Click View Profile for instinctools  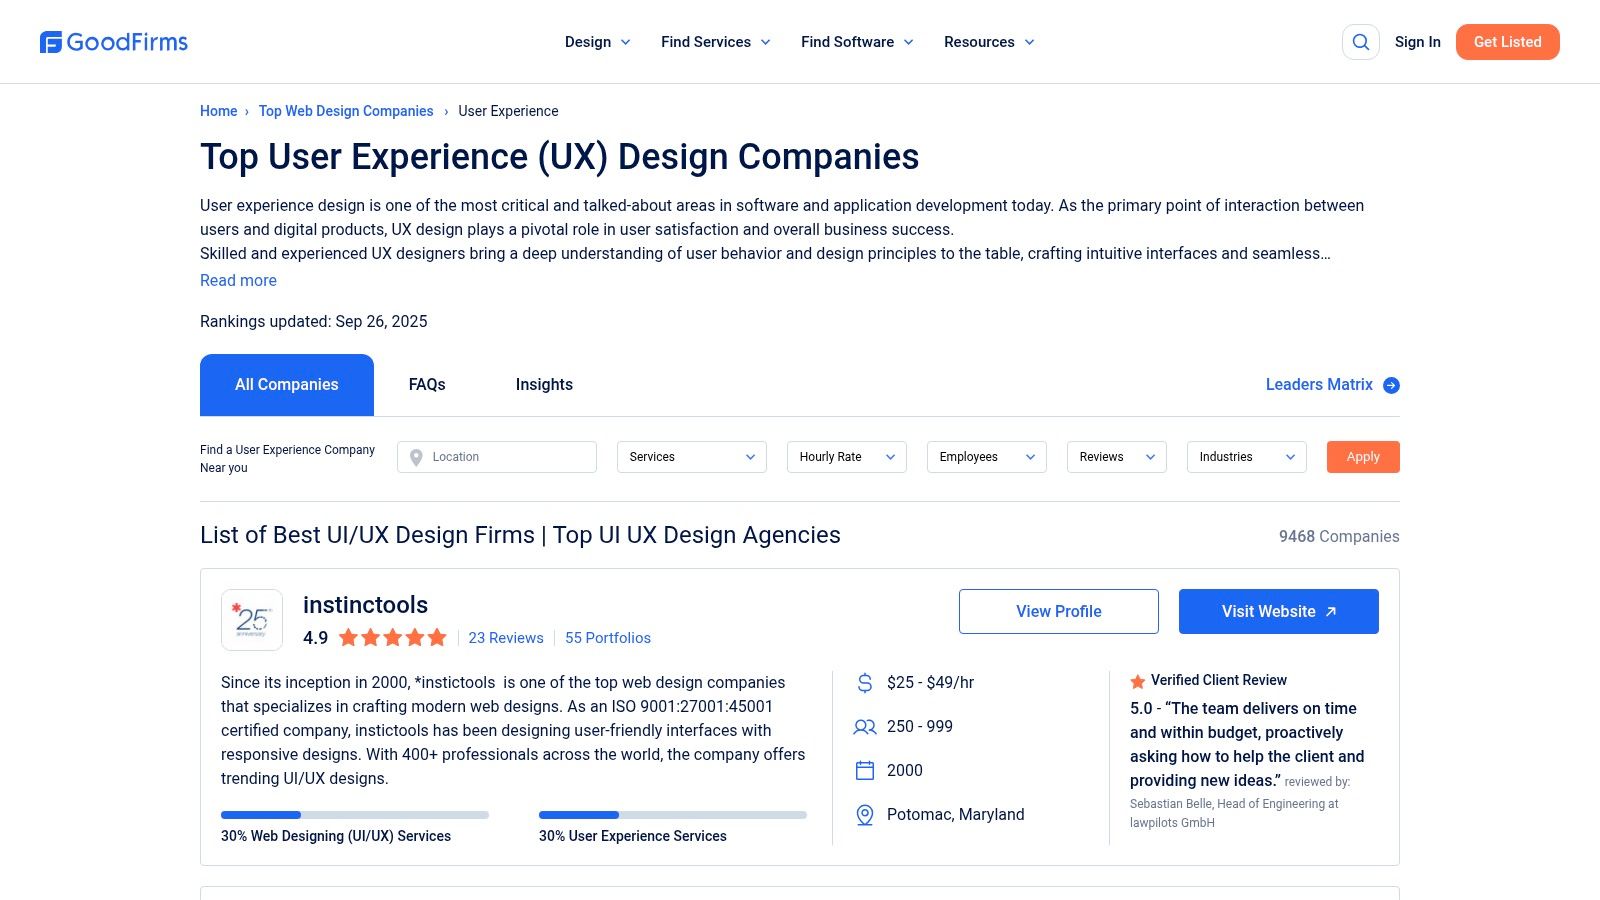[1059, 611]
